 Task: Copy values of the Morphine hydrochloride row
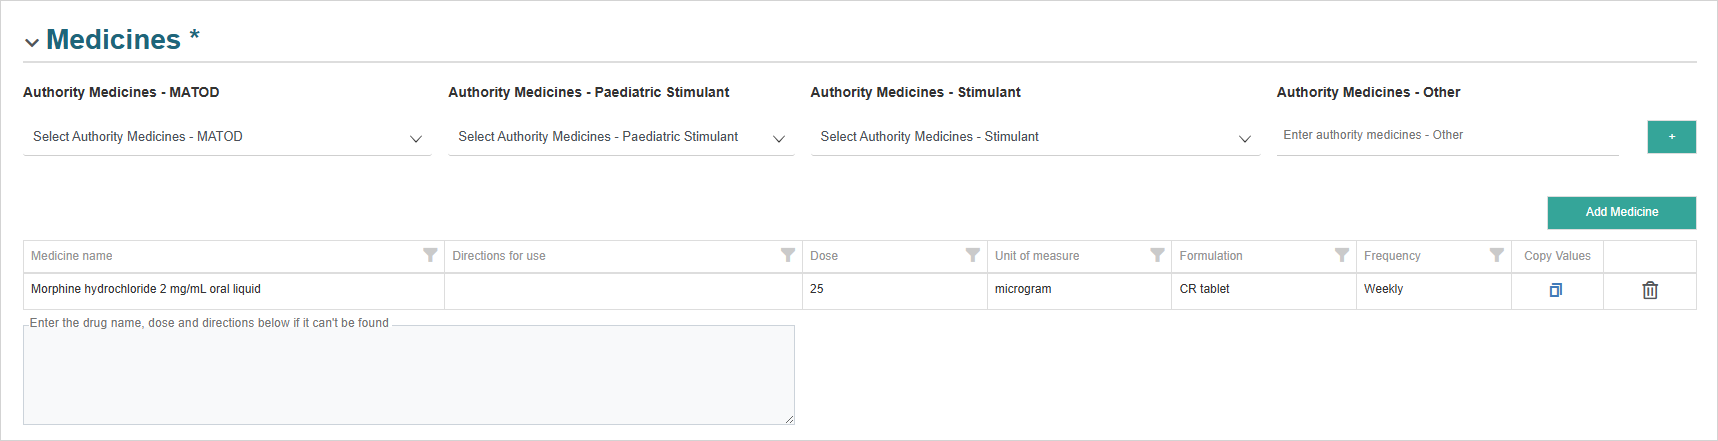pos(1556,290)
